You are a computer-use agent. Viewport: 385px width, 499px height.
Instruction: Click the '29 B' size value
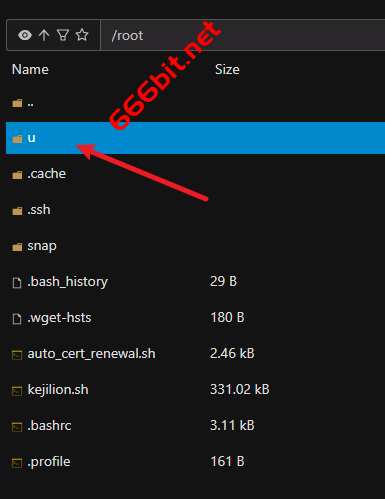pos(224,282)
